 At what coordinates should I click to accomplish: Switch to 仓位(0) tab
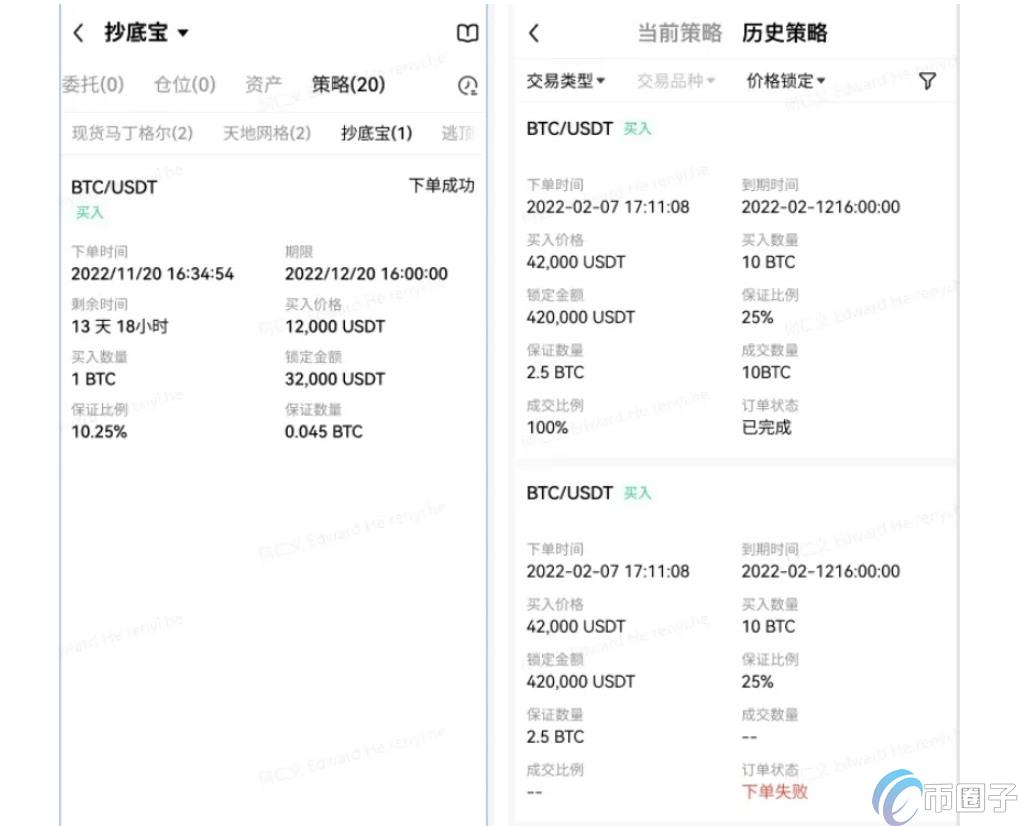[x=184, y=84]
